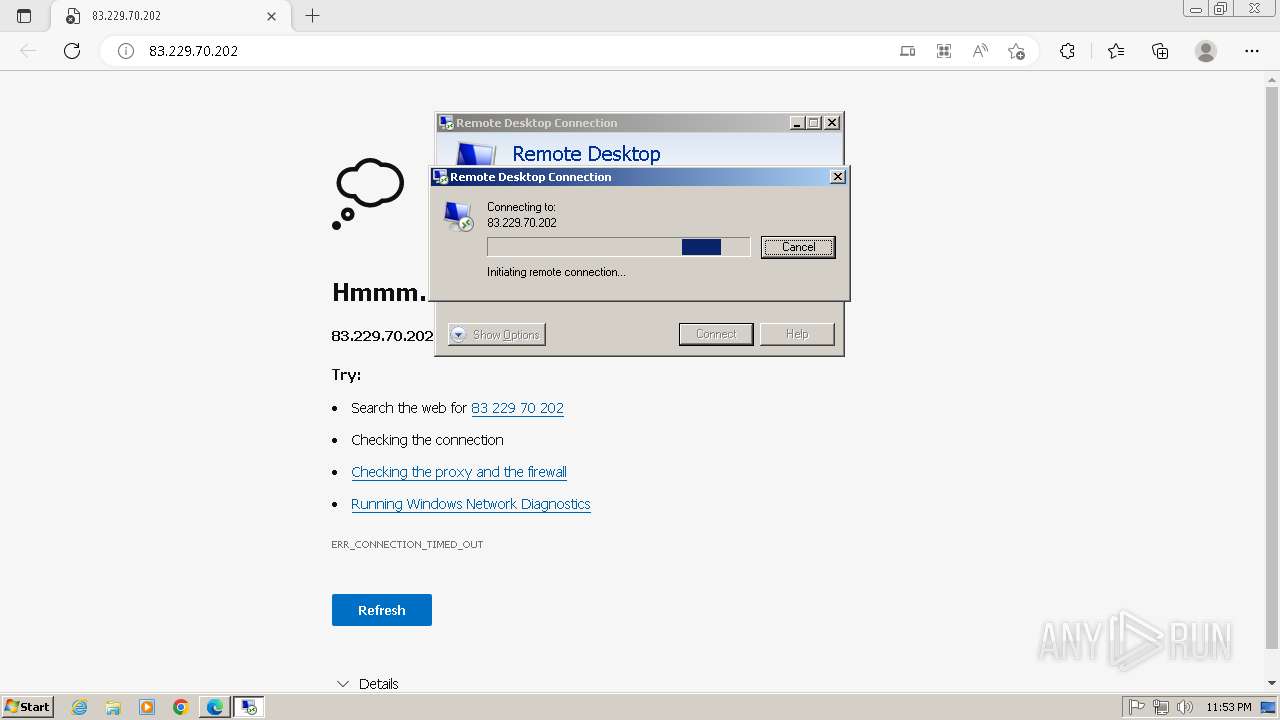Close the connecting progress dialog

pos(838,177)
